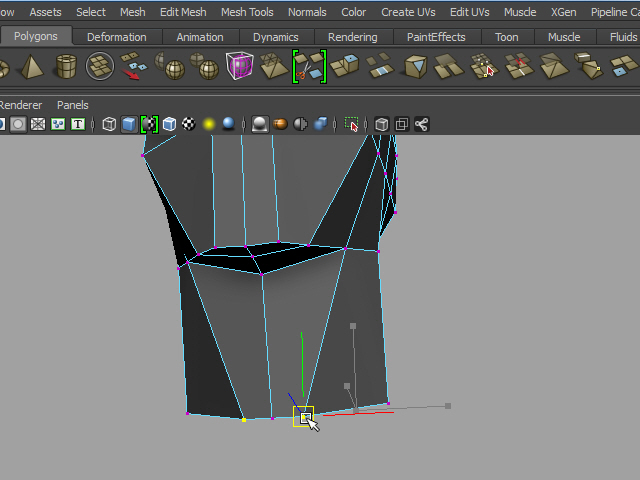Click the polygon pipe shelf icon
Viewport: 640px width, 480px height.
click(66, 68)
